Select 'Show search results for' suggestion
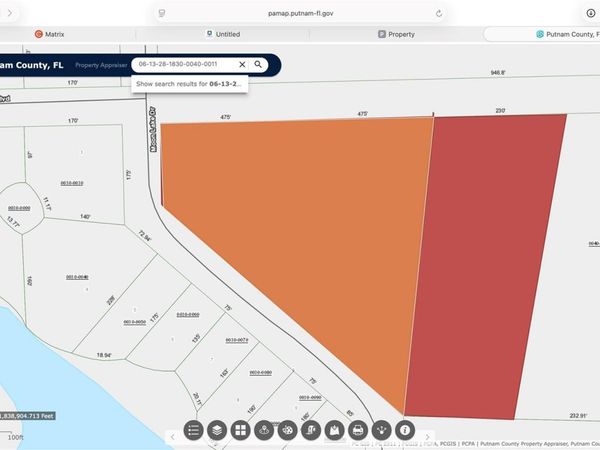The height and width of the screenshot is (450, 600). coord(188,84)
